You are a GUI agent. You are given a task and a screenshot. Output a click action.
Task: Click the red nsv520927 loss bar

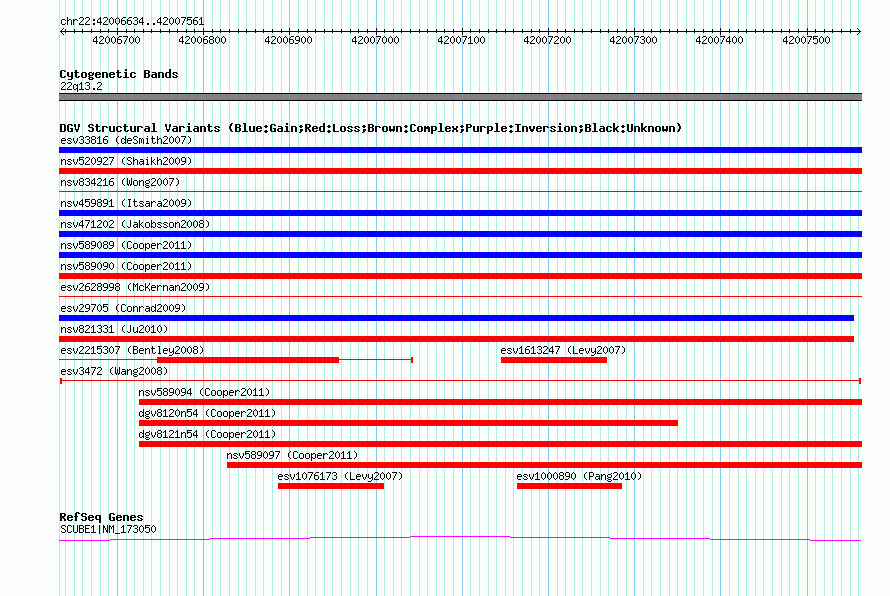460,171
